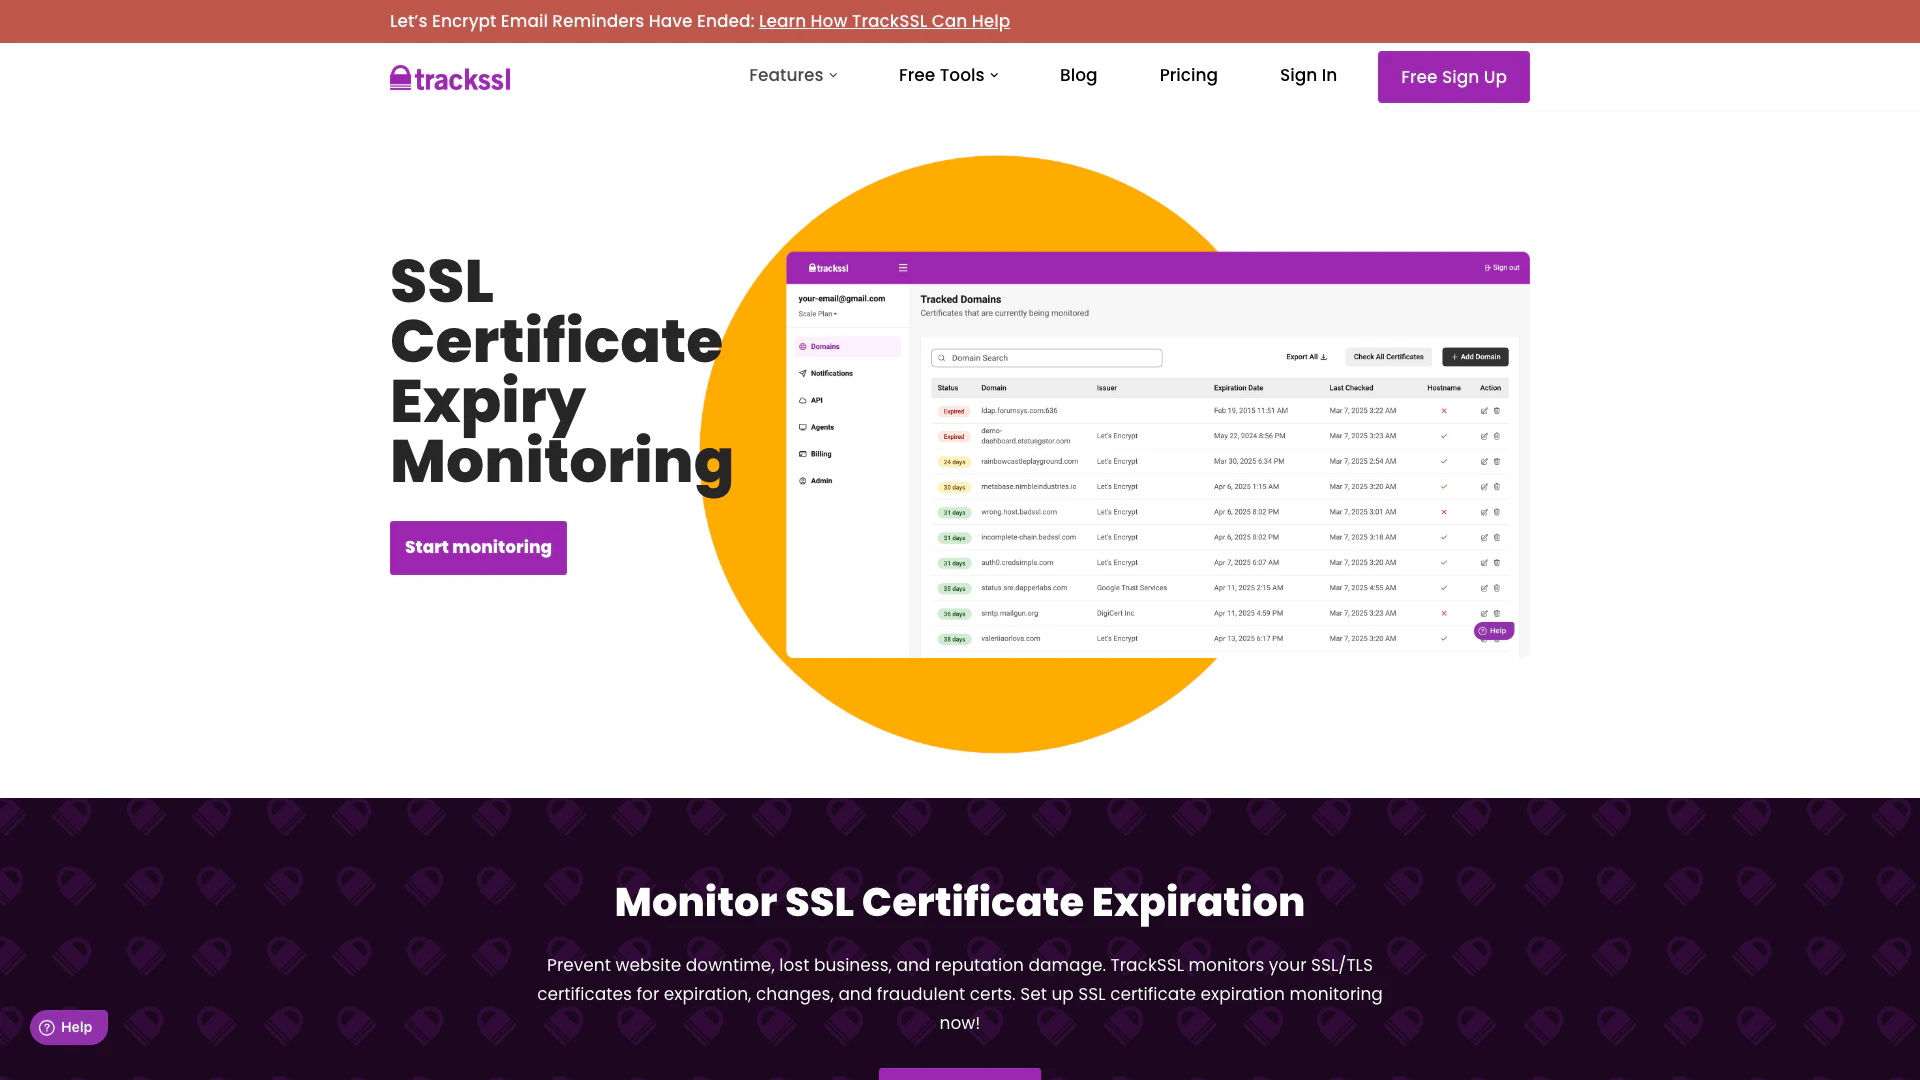
Task: Click the red X hostname mark for smtp.mailgun.org
Action: point(1444,613)
